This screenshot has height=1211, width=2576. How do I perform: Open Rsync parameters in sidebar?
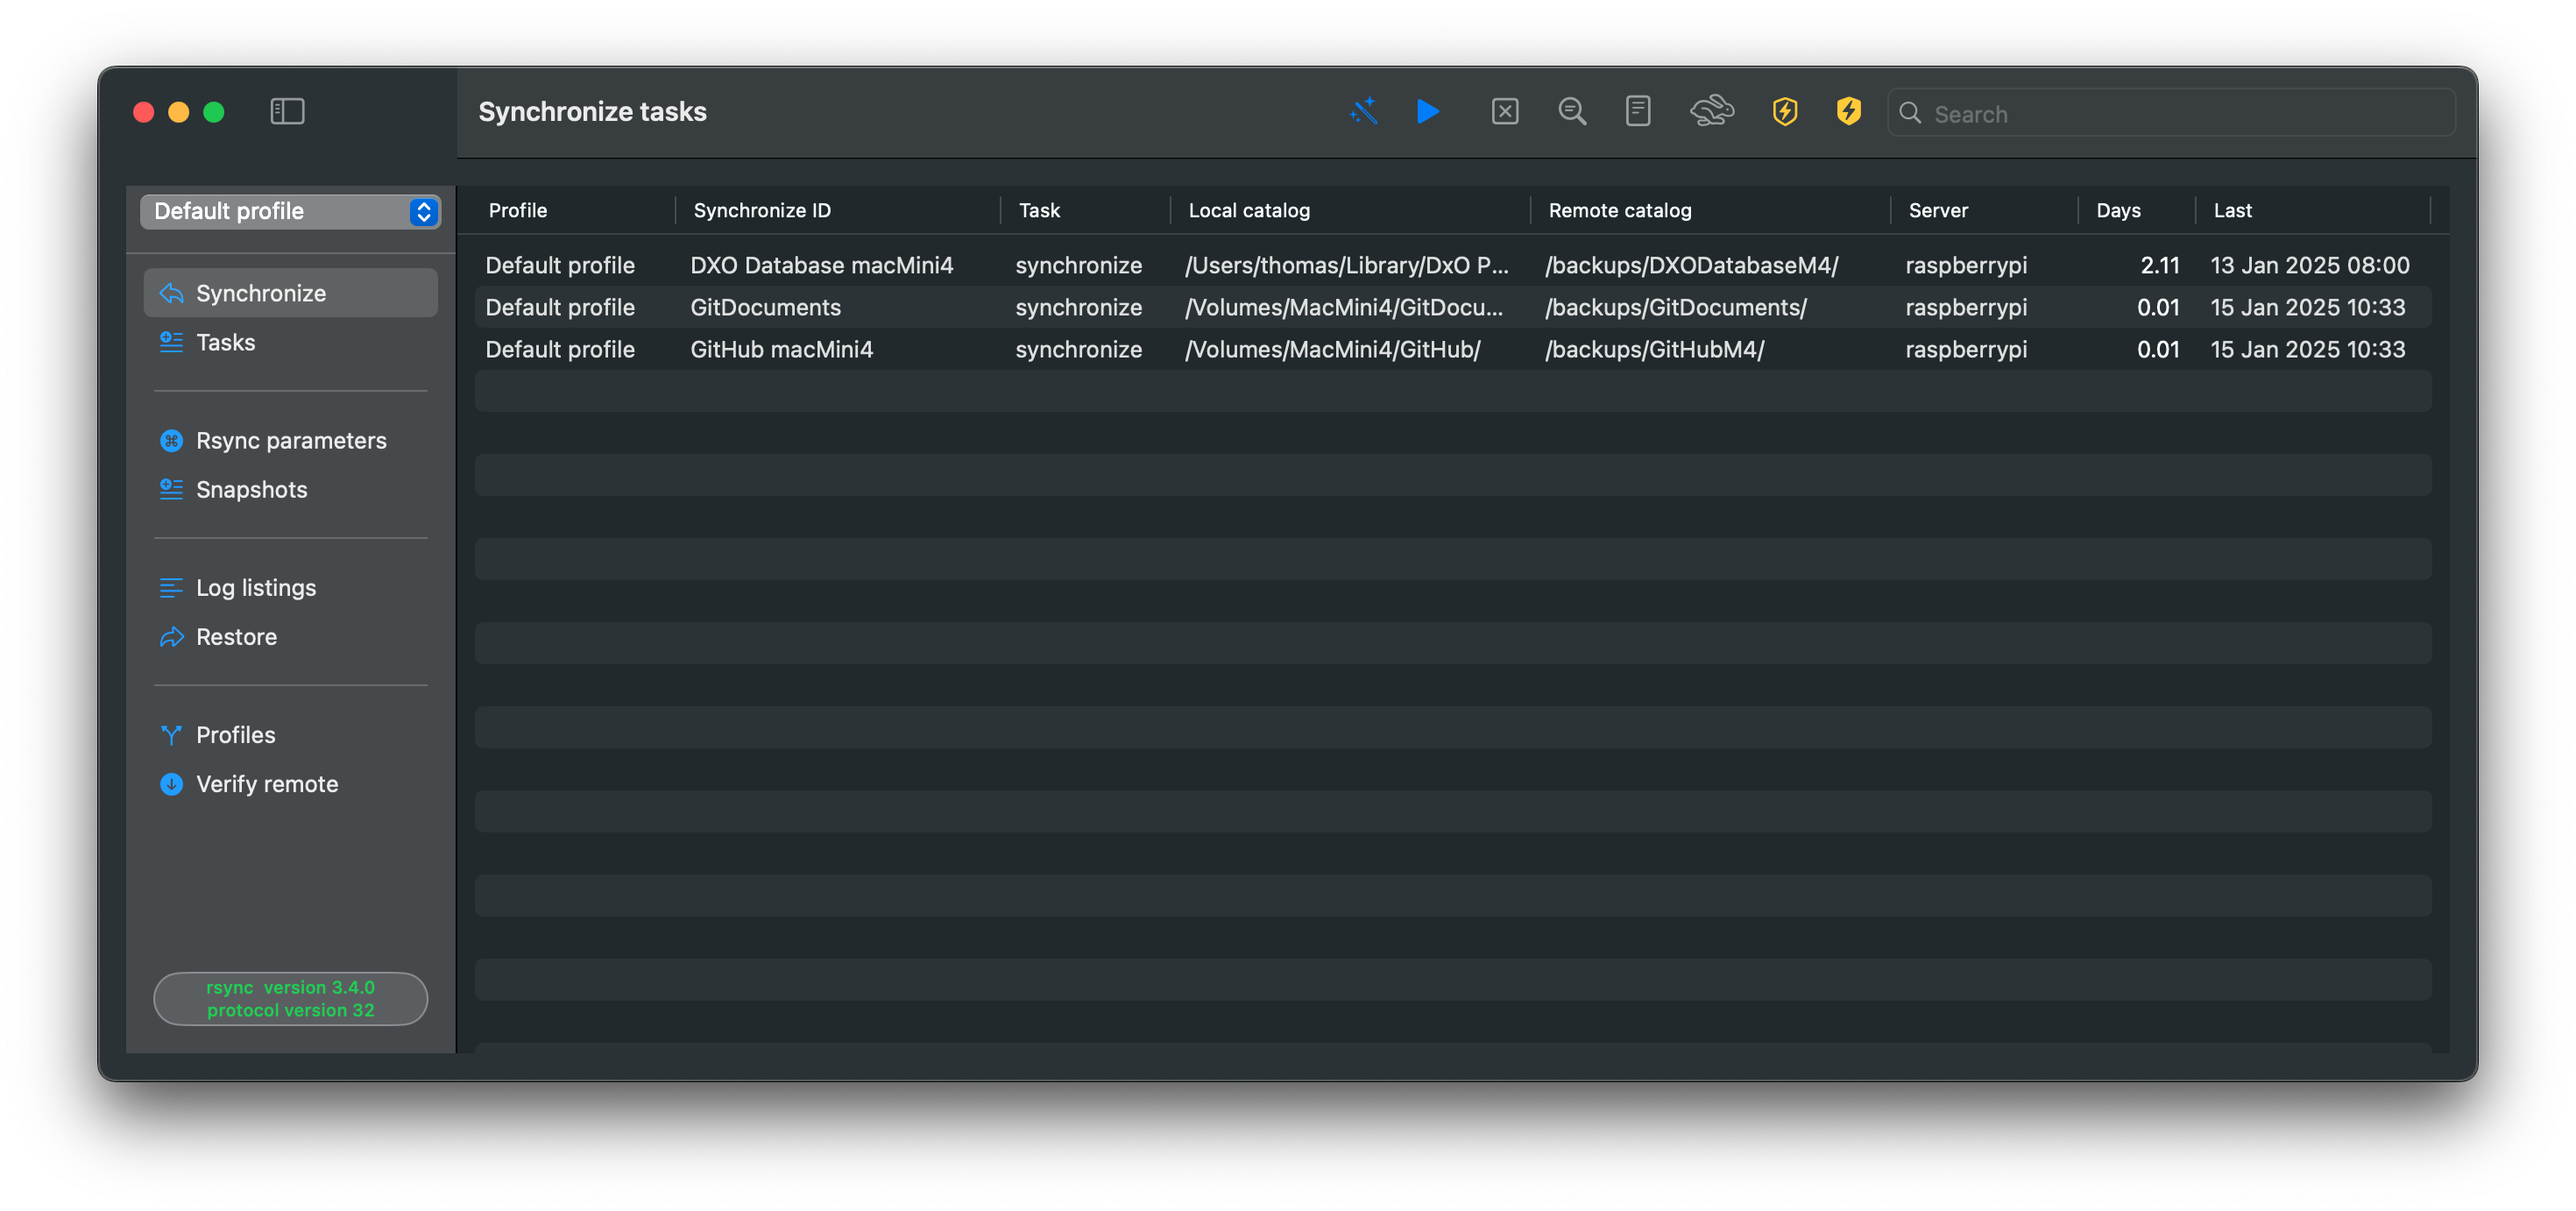(291, 441)
